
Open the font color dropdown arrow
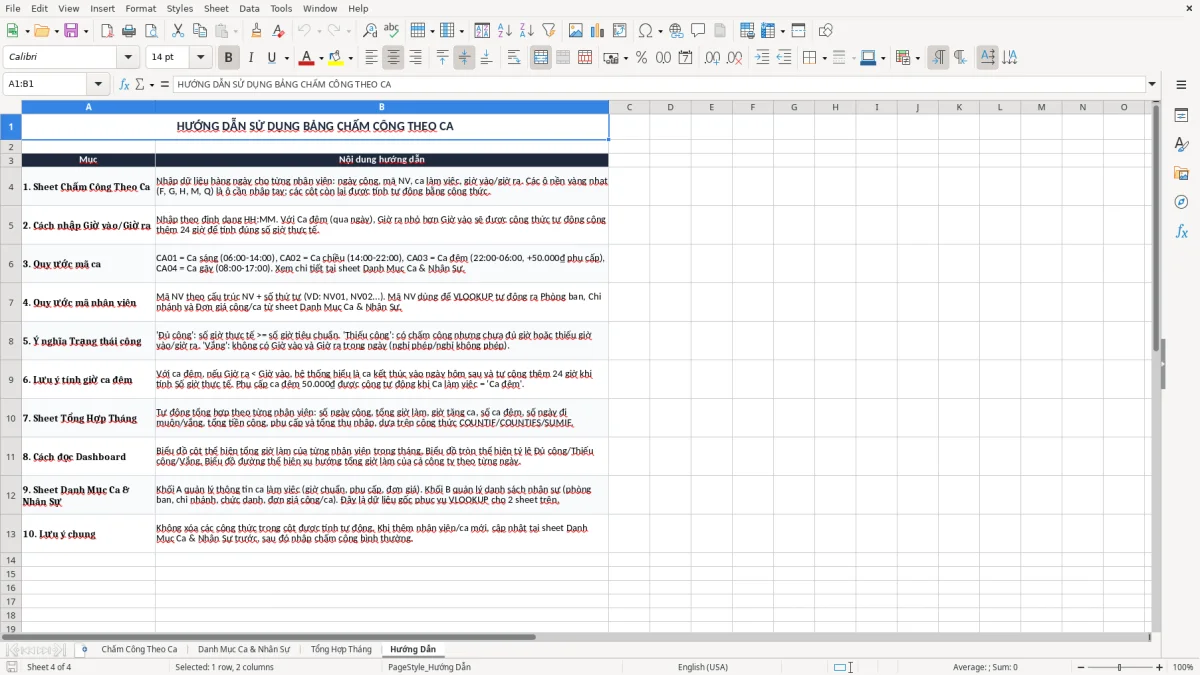coord(322,58)
